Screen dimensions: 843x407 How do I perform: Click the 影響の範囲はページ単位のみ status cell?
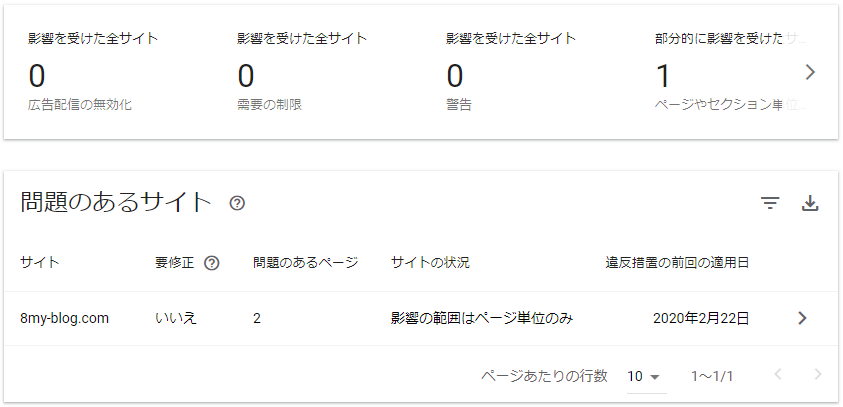coord(482,318)
